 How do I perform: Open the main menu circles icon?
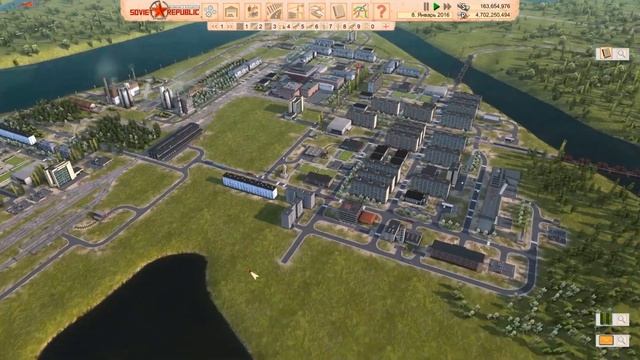click(x=210, y=11)
